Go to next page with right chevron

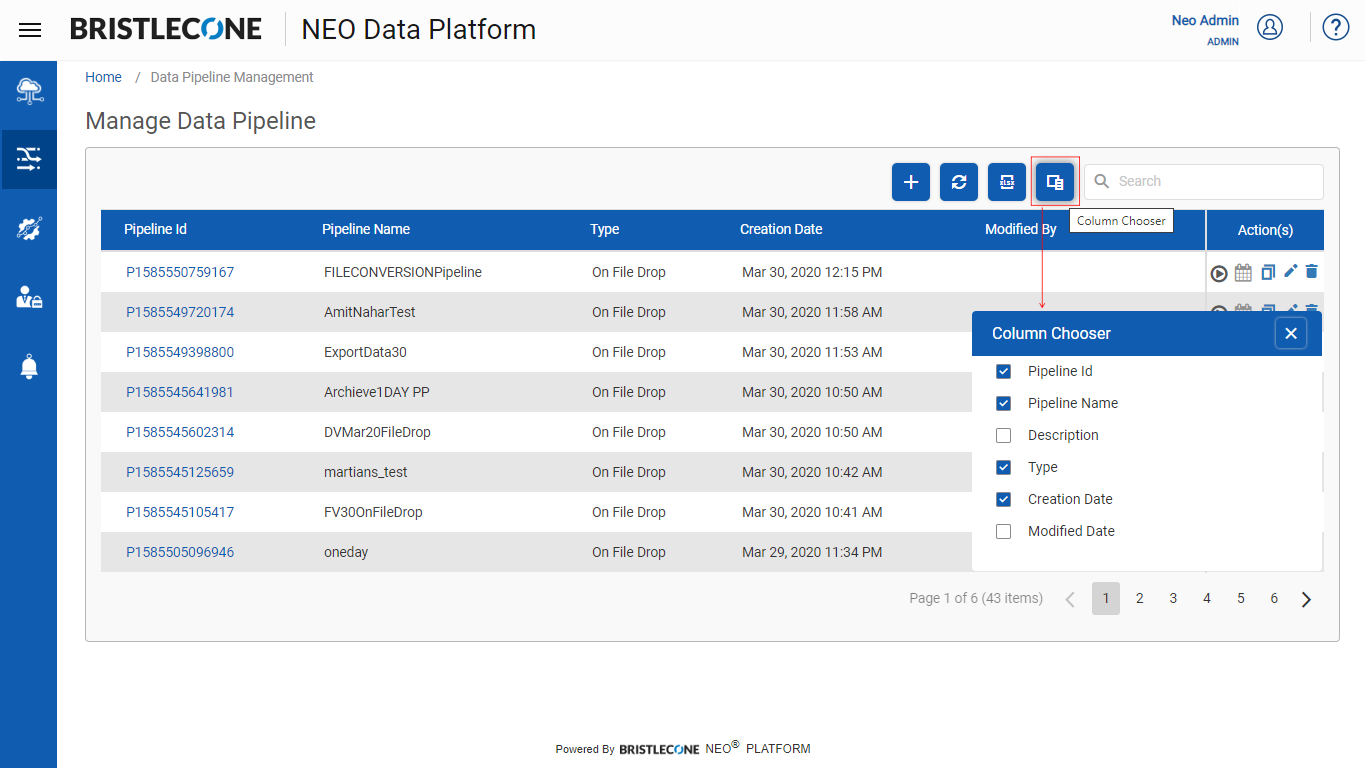coord(1306,599)
